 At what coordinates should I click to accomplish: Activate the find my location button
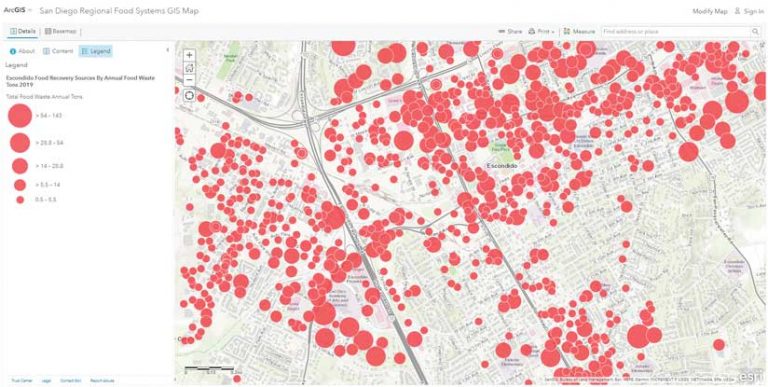[x=190, y=95]
